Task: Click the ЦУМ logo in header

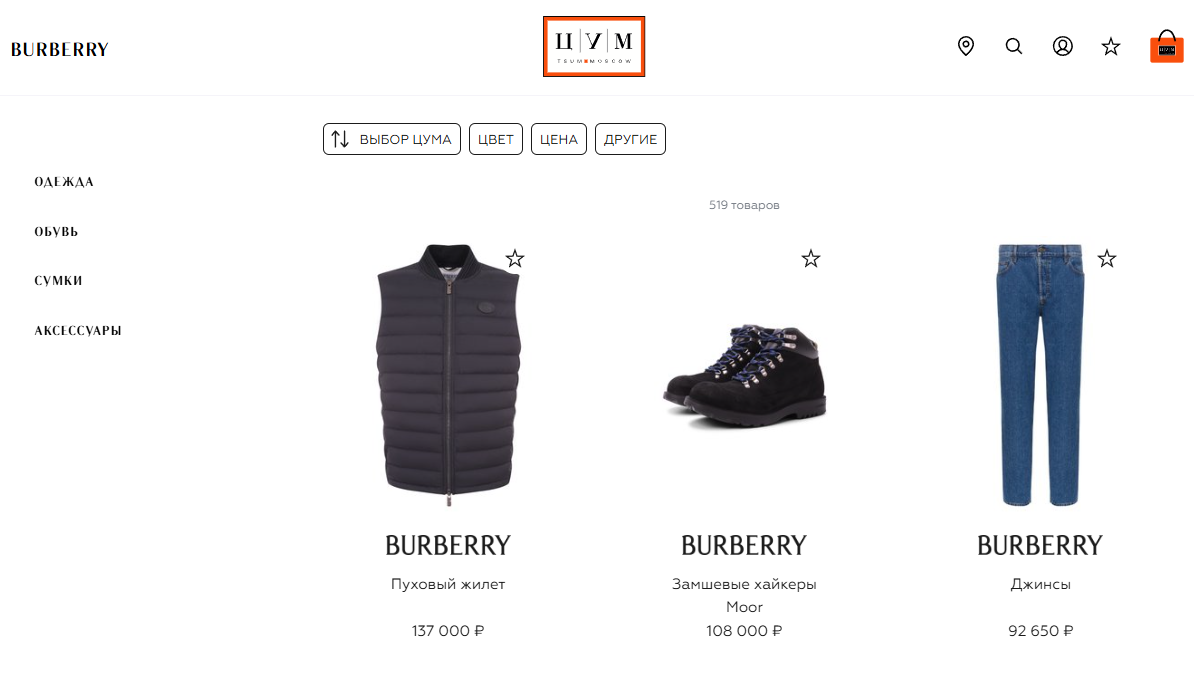Action: [x=594, y=46]
